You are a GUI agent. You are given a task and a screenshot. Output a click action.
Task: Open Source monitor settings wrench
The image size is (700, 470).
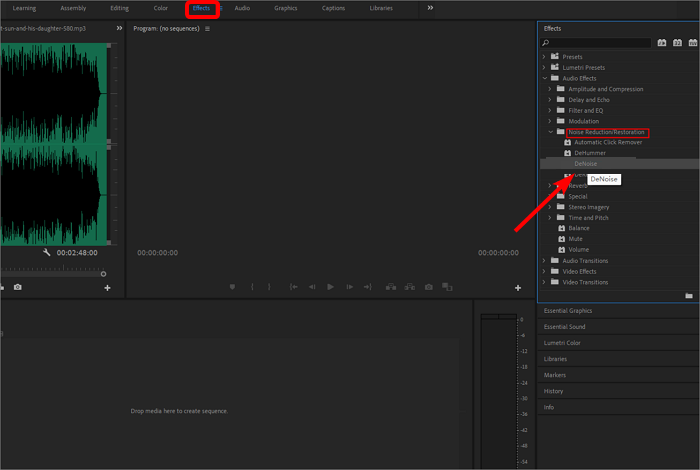click(46, 253)
